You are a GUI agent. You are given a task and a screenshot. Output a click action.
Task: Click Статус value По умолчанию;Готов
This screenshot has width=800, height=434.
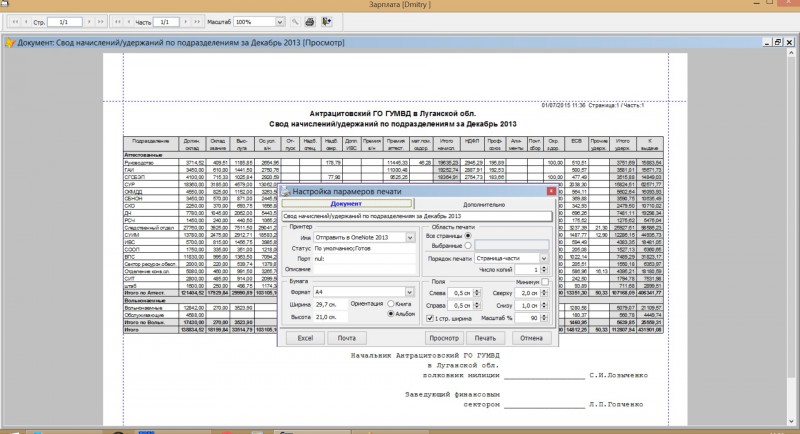342,248
